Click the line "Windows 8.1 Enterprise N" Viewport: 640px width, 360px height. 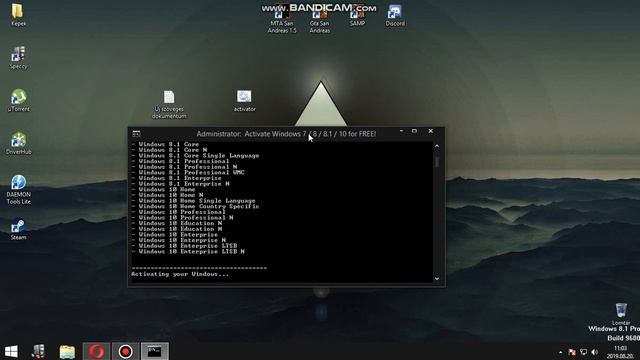pos(184,184)
